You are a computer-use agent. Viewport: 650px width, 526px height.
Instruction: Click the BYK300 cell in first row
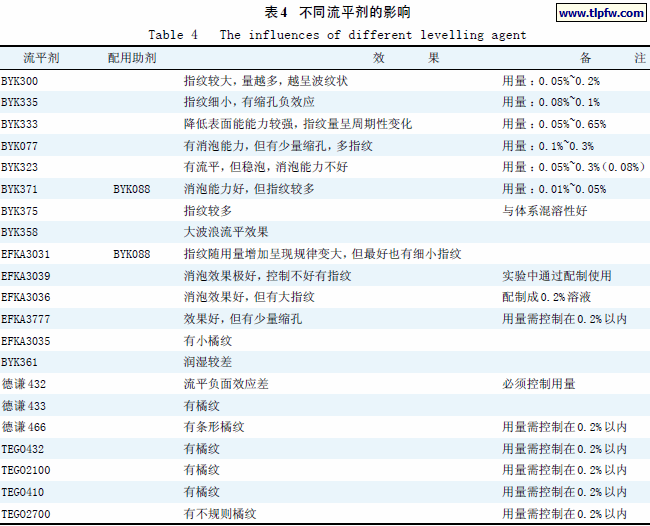[20, 80]
